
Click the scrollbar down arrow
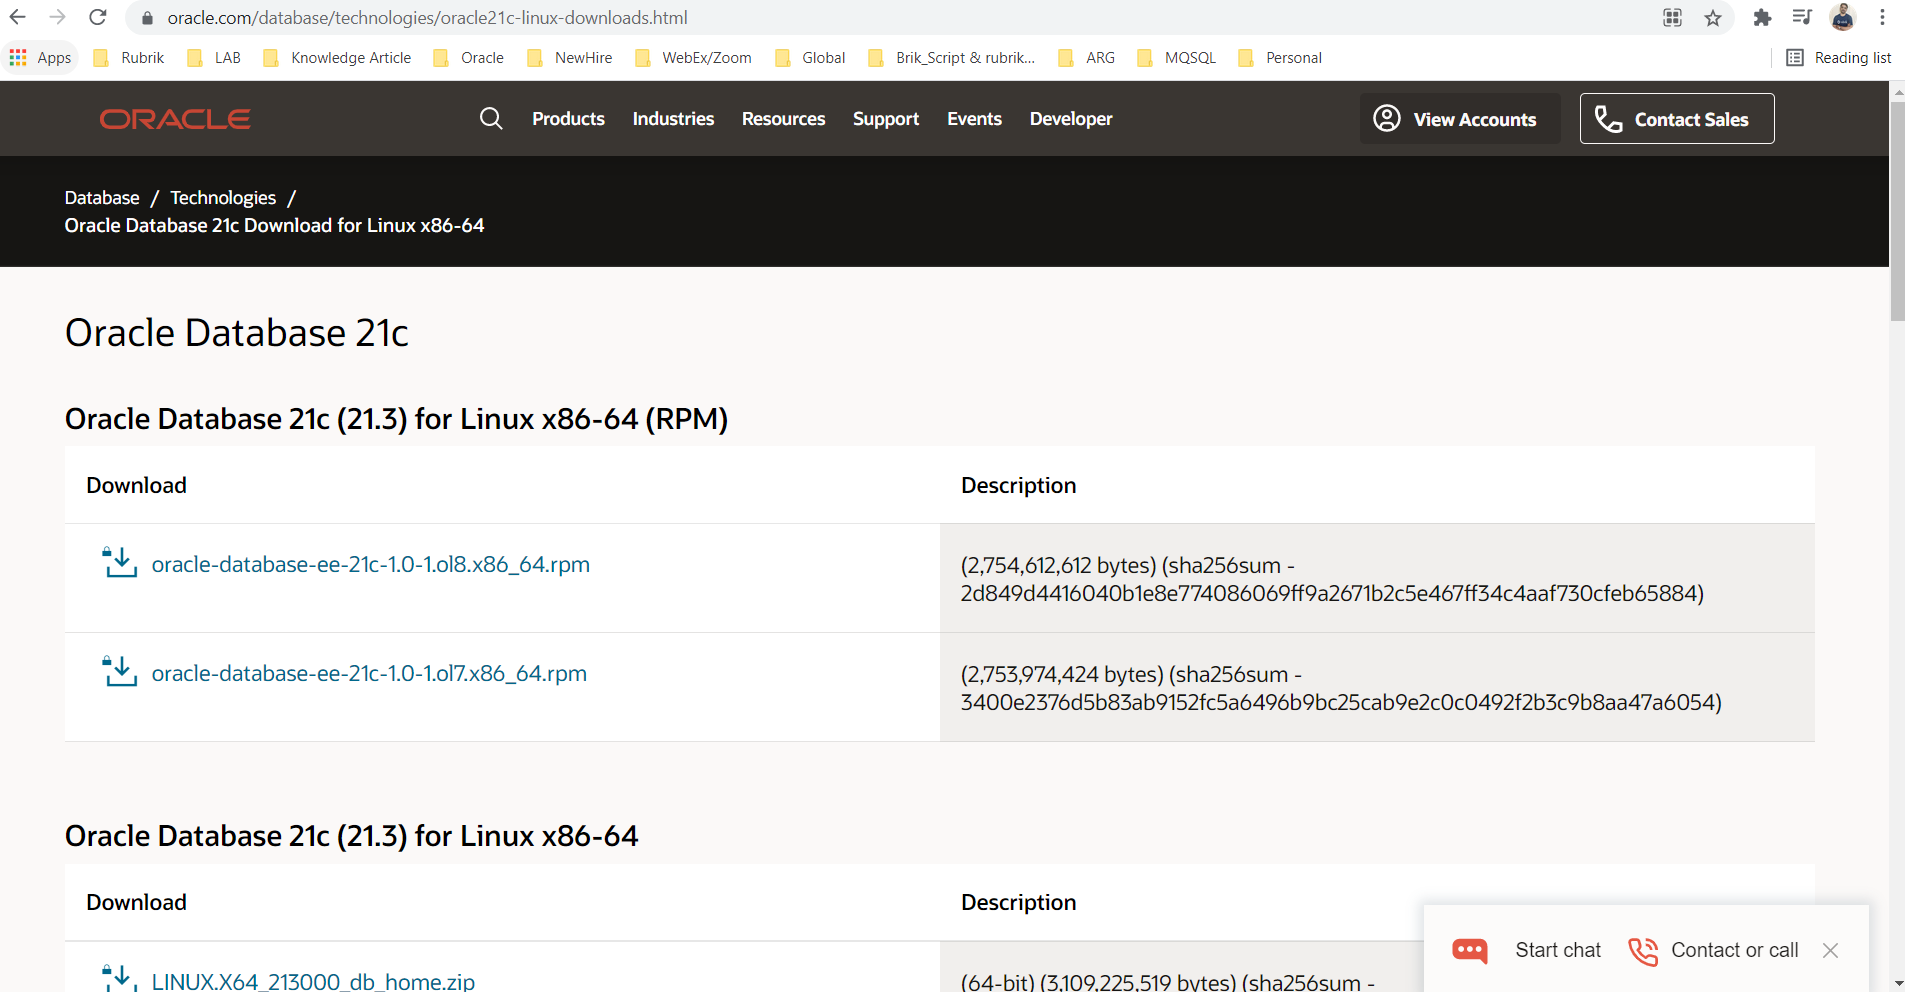tap(1897, 984)
